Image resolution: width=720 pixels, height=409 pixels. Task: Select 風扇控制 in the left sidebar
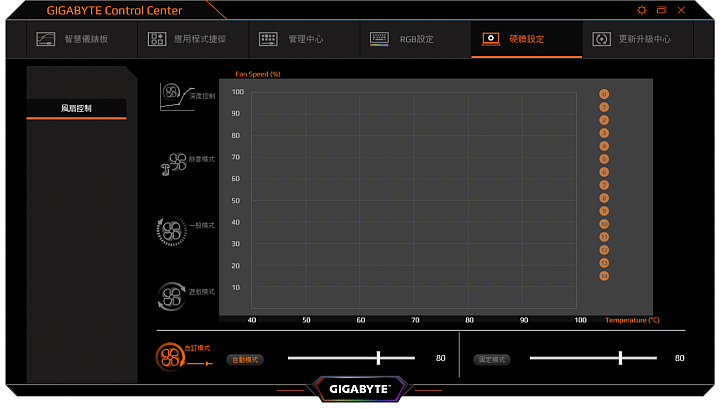click(76, 108)
